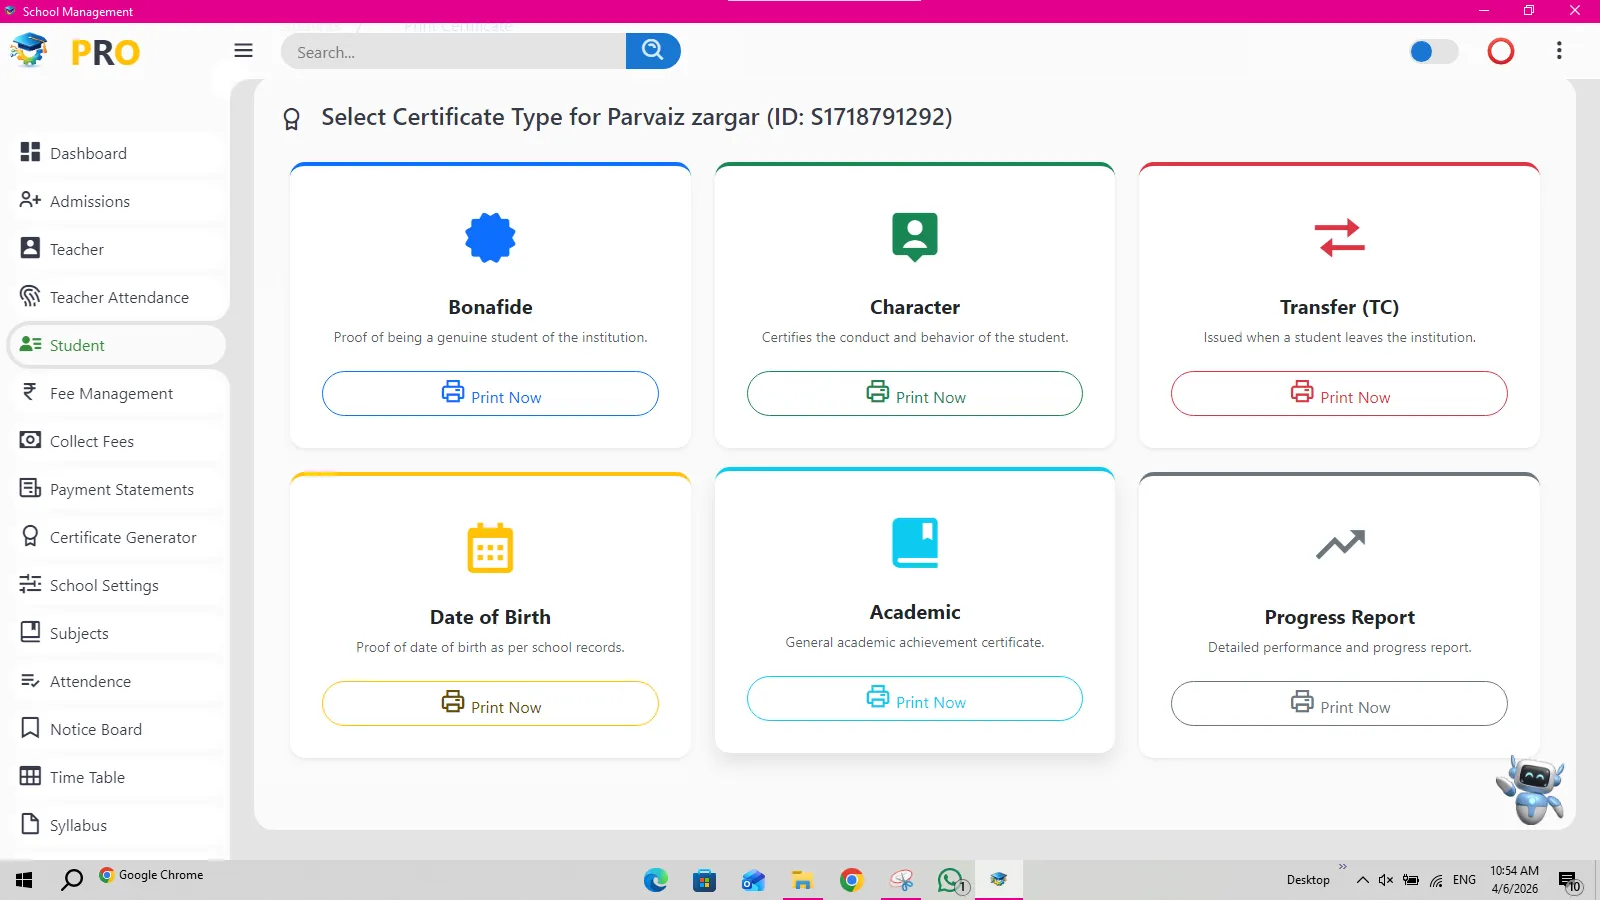The height and width of the screenshot is (900, 1600).
Task: Click the cyan Academic book icon
Action: coord(915,543)
